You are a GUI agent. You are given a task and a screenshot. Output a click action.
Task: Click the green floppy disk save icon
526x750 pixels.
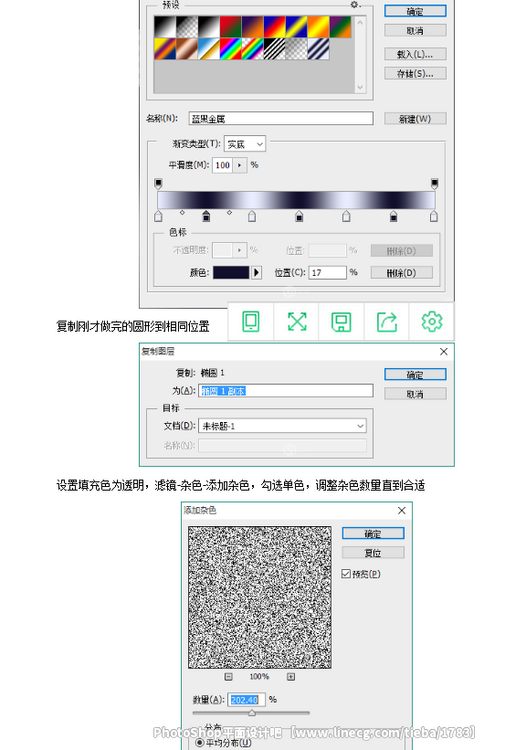pyautogui.click(x=341, y=321)
